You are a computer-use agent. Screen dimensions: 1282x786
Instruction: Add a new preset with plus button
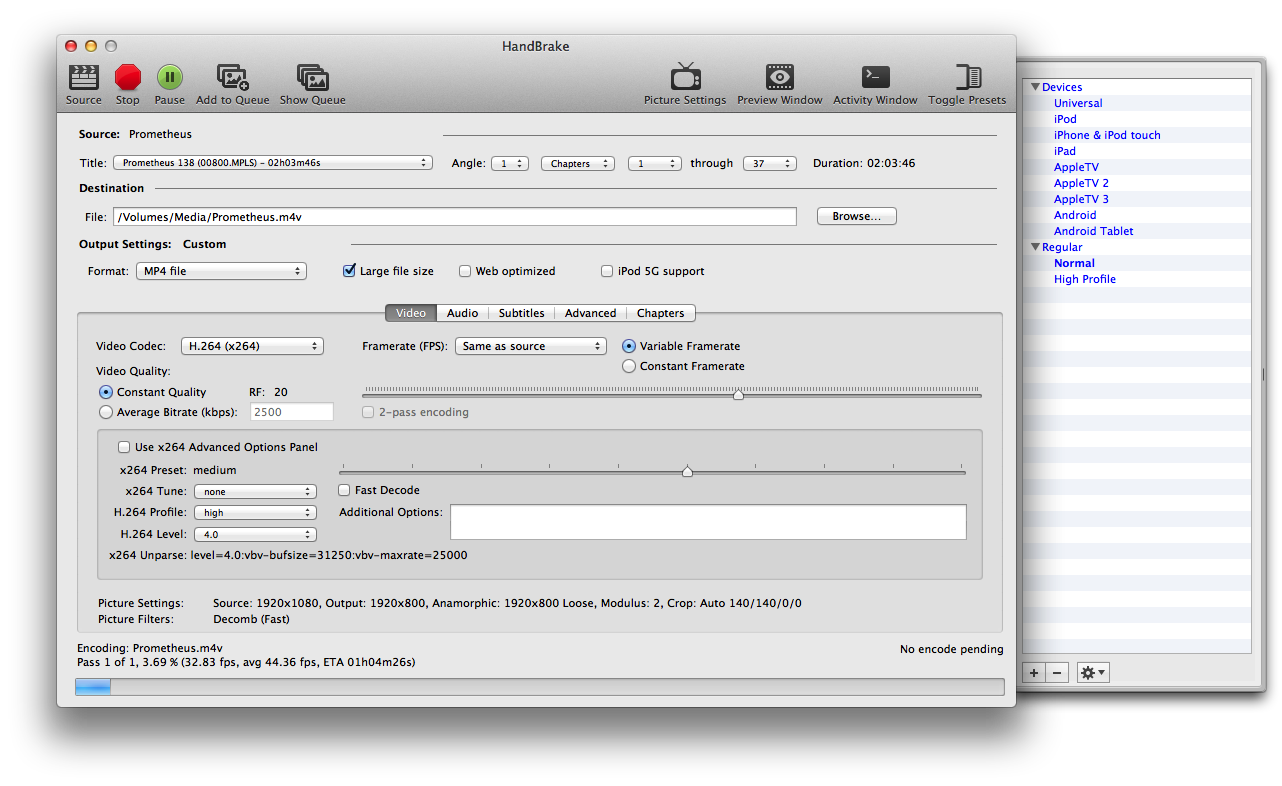pos(1034,673)
